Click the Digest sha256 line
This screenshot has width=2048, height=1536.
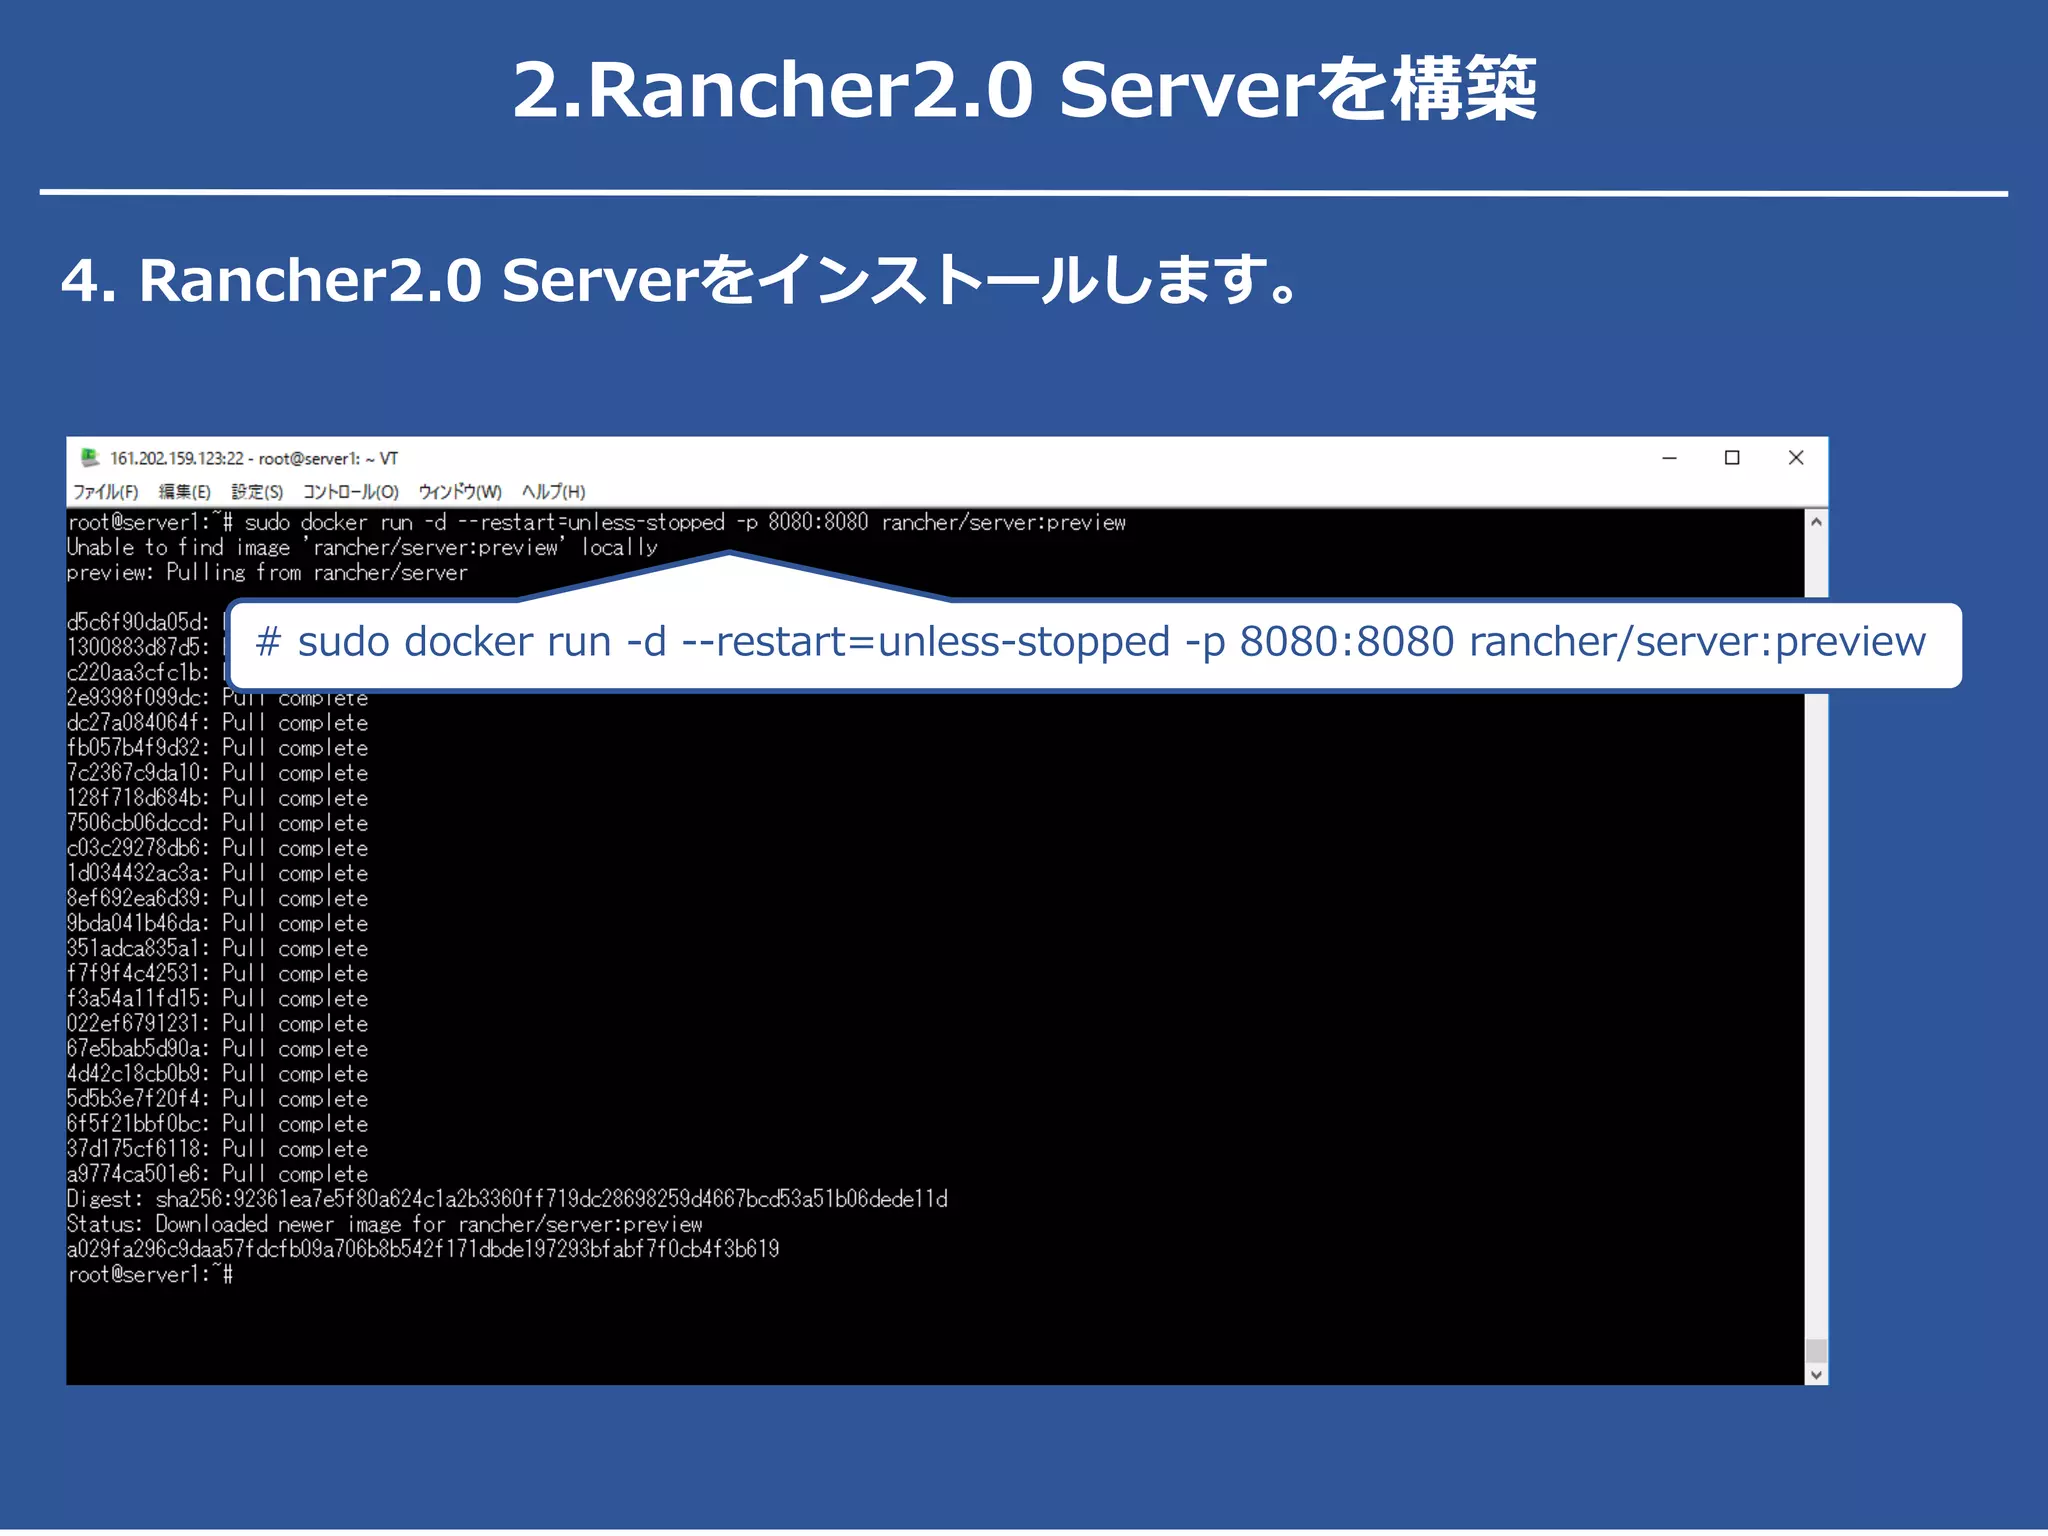507,1199
